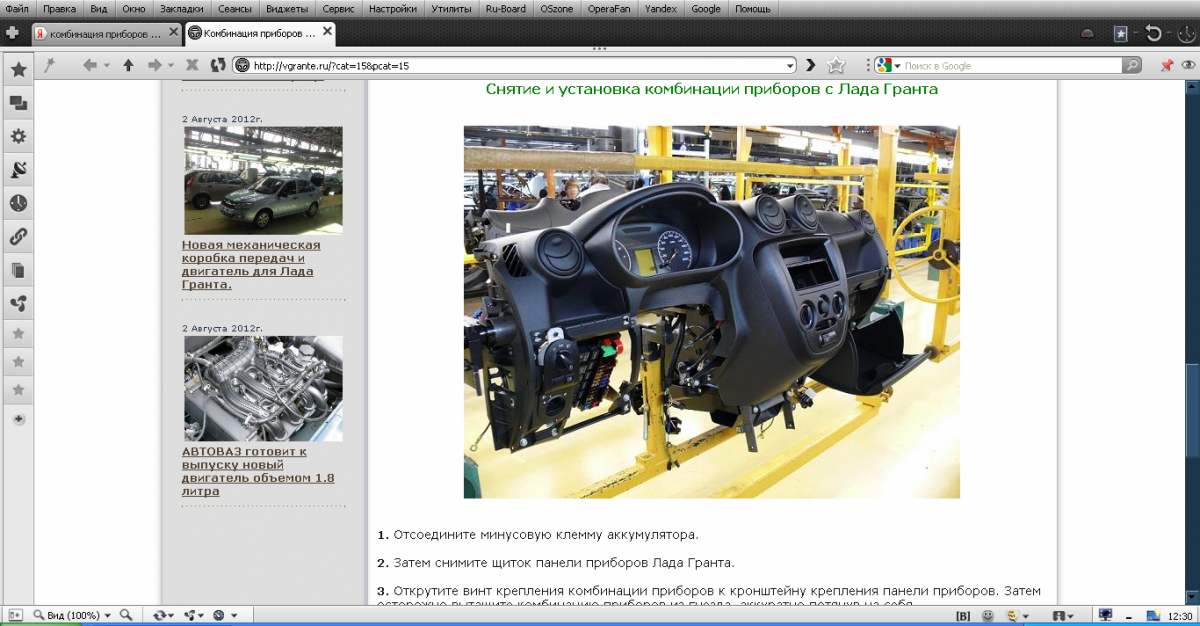
Task: Open the dropdown beside the share nodes in status bar
Action: [x=201, y=615]
